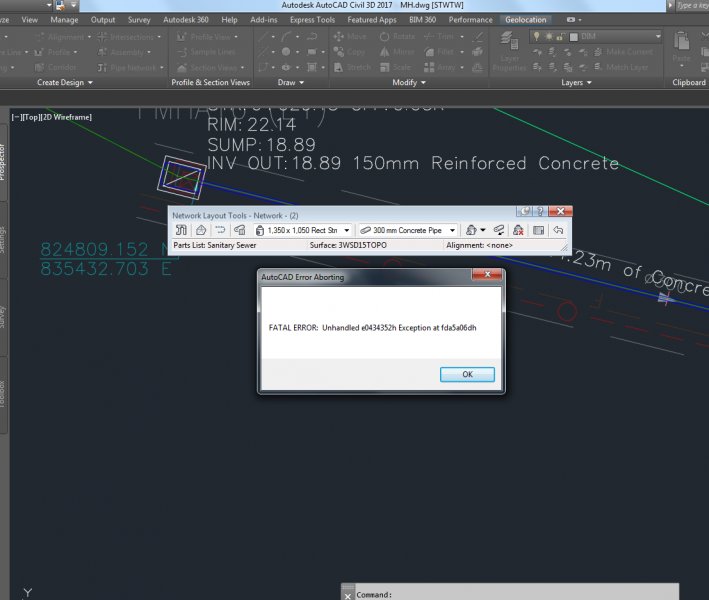Click the pin icon on Network Layout Tools toolbar

(x=525, y=211)
